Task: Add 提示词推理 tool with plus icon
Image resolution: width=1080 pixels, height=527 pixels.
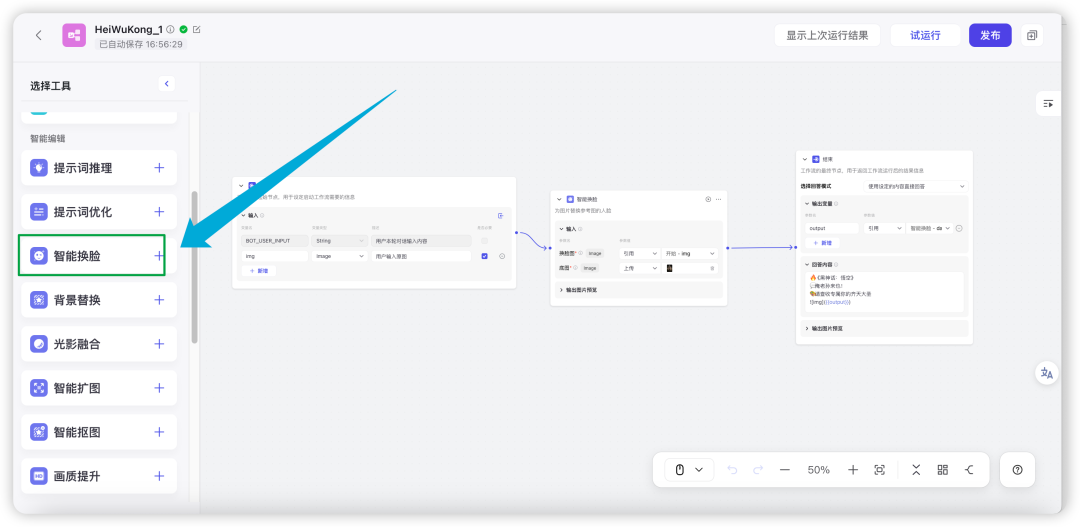Action: pos(159,167)
